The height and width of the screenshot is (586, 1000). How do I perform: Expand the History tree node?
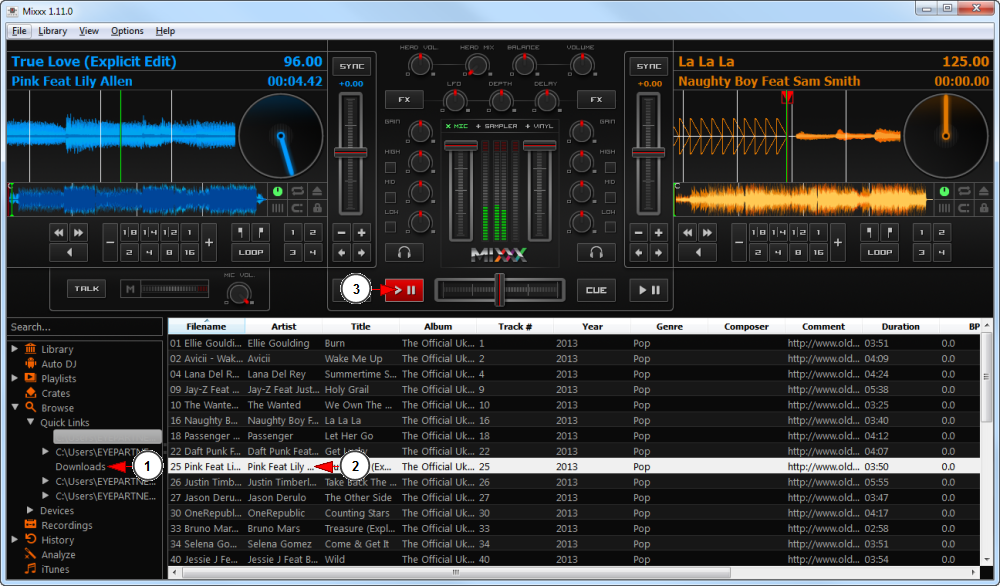click(x=15, y=539)
